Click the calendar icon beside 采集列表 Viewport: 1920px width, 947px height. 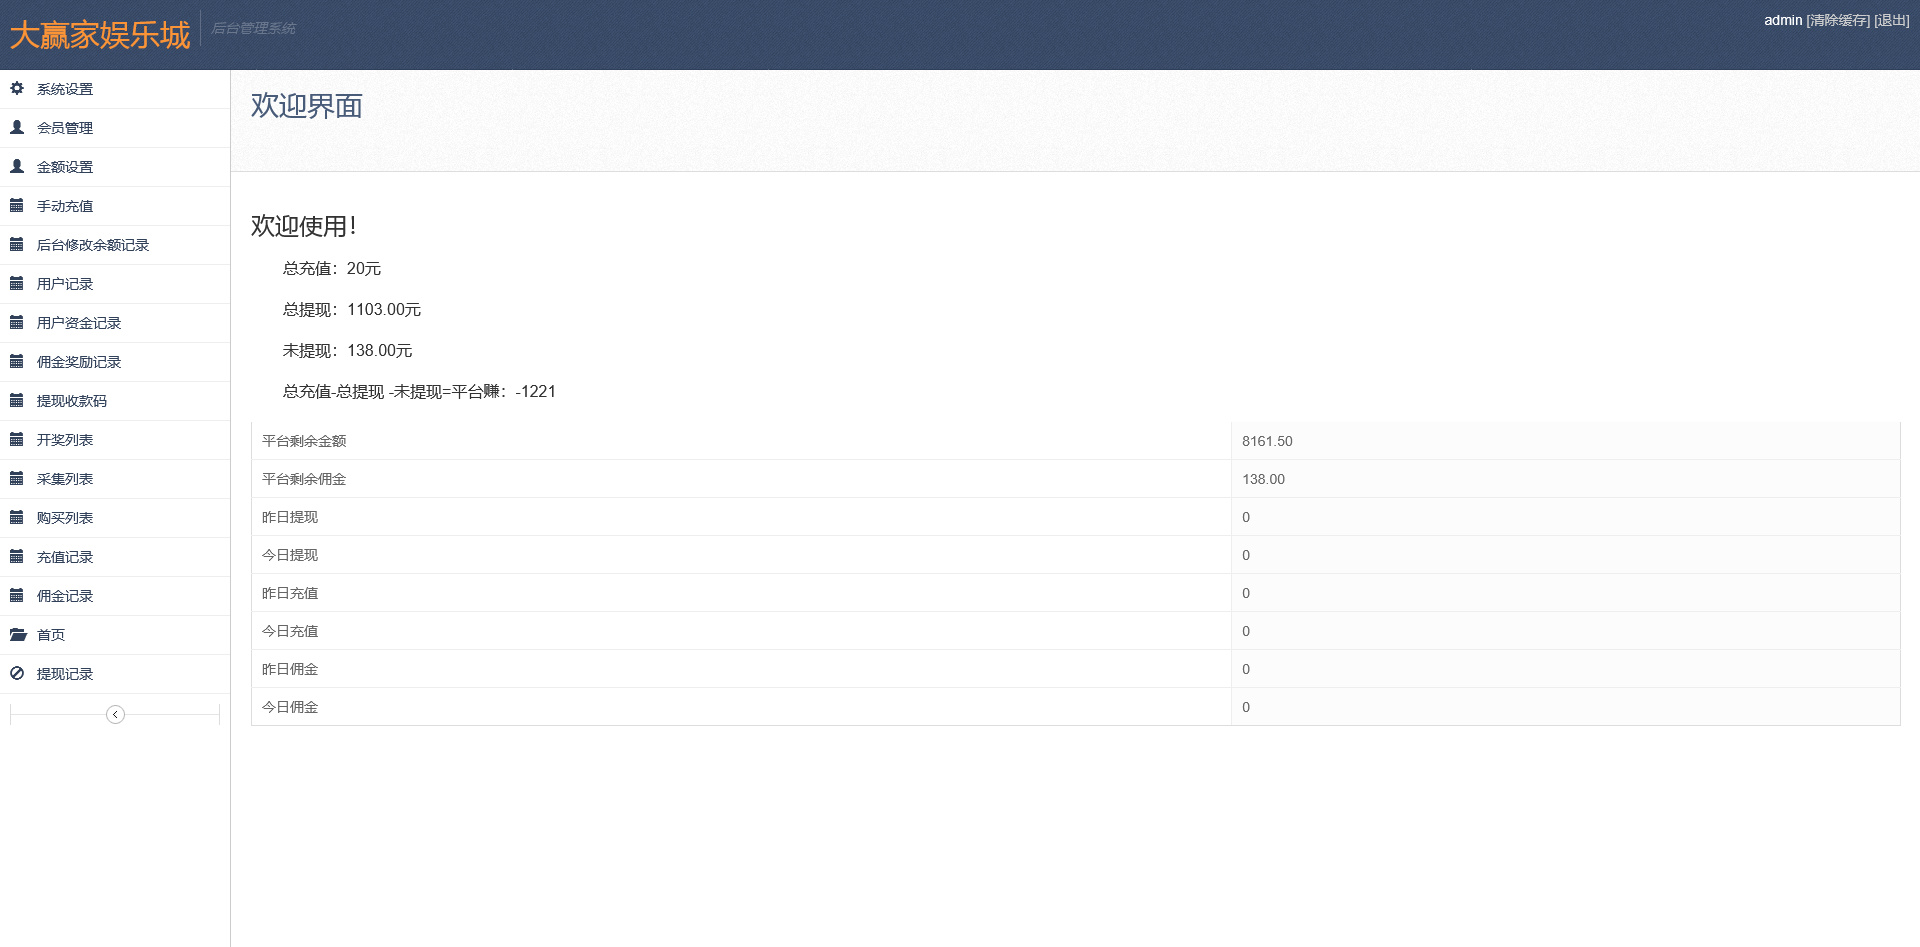[17, 479]
